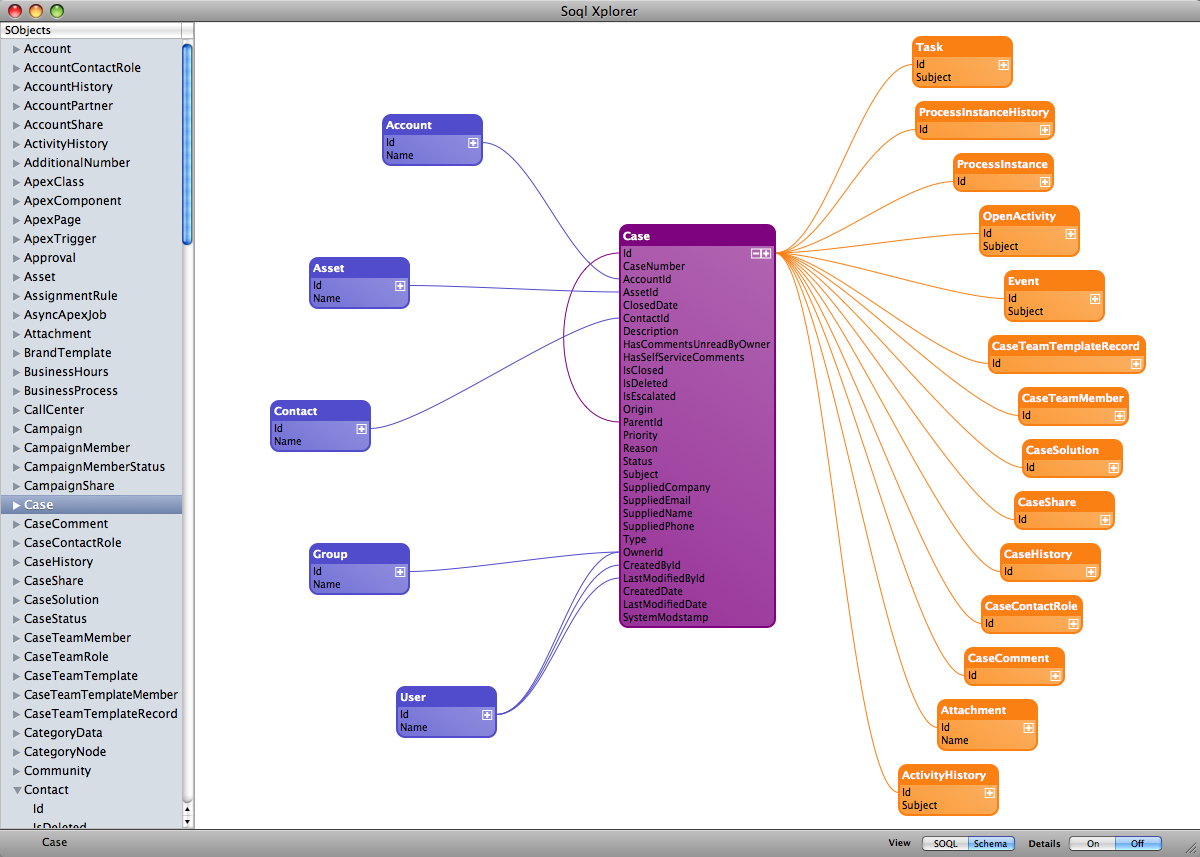Screen dimensions: 1200x857
Task: Select the Id field under Contact
Action: (38, 809)
